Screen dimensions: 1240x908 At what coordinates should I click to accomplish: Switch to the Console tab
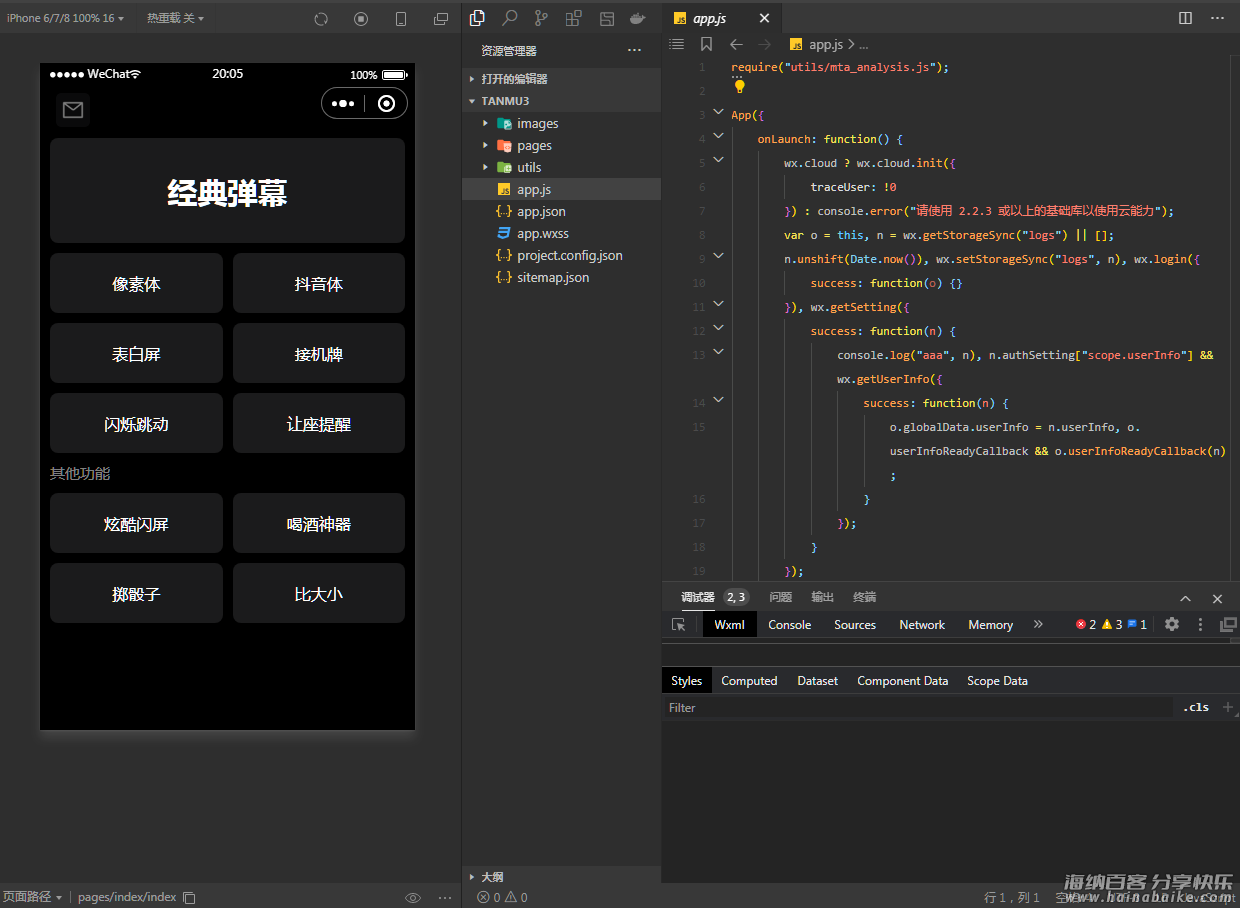click(789, 624)
